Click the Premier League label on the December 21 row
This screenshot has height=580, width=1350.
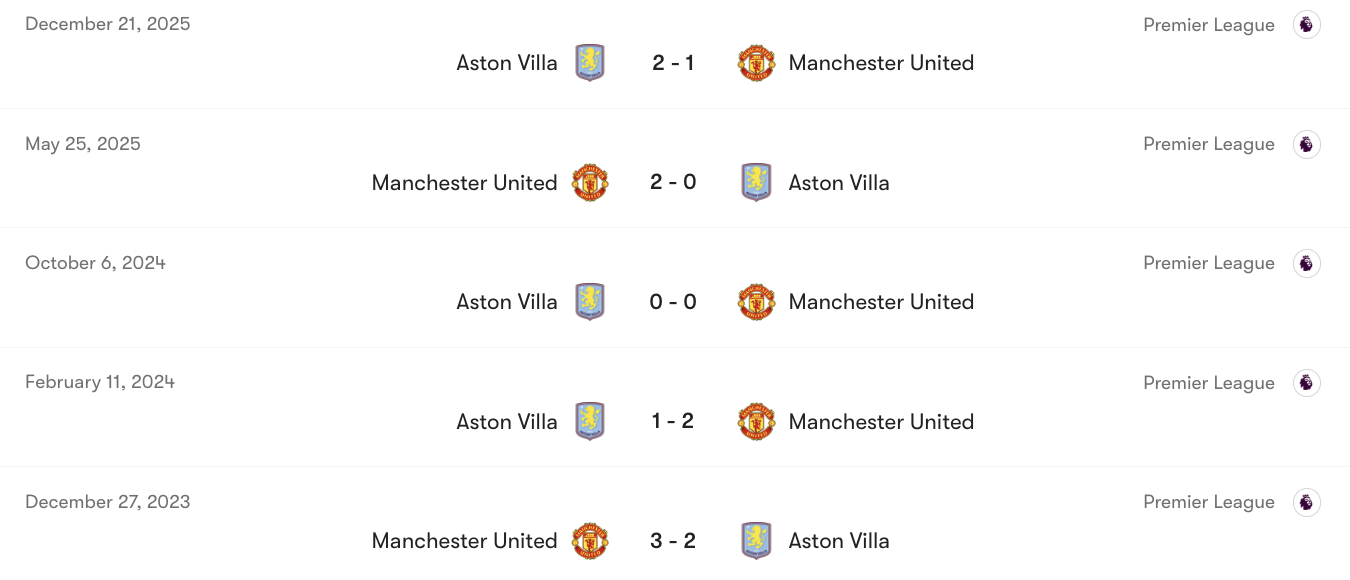1209,24
